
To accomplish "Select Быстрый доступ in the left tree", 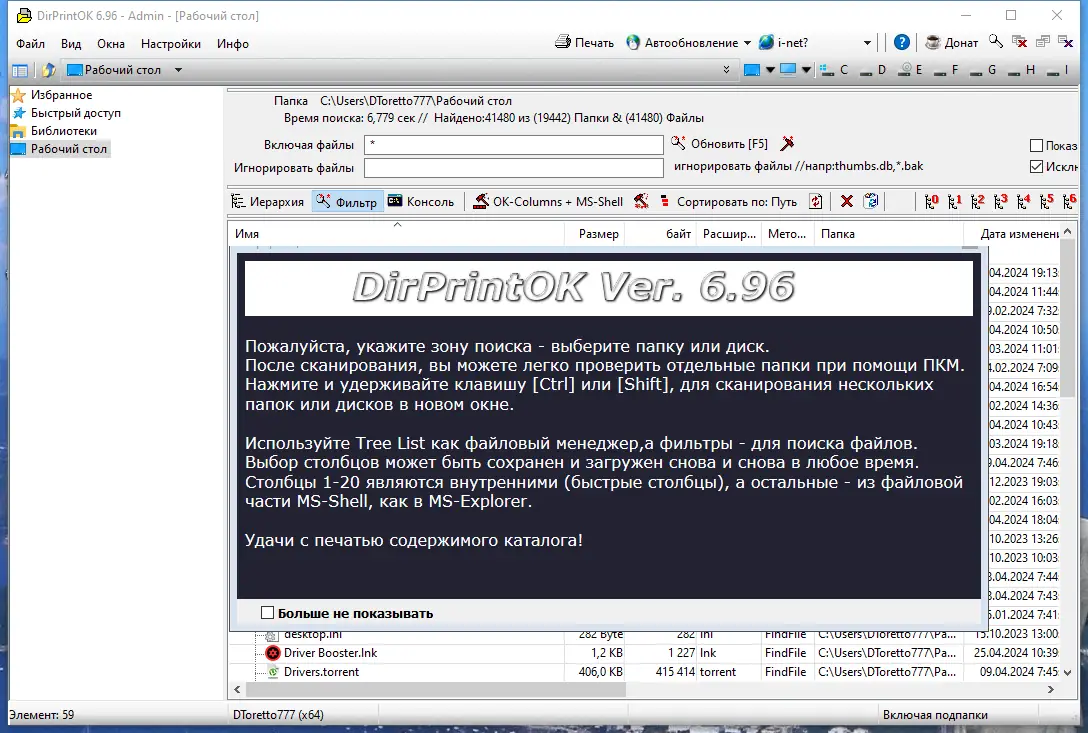I will (67, 113).
